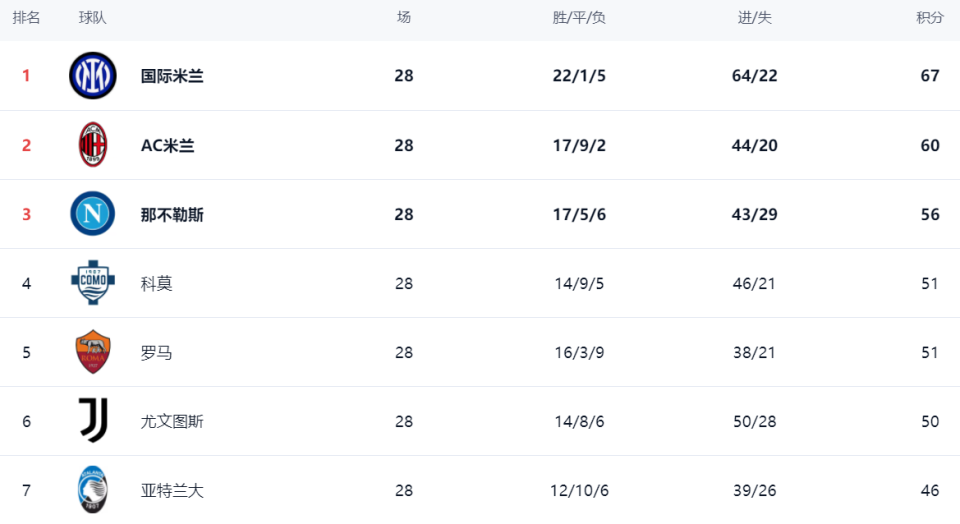This screenshot has height=524, width=960.
Task: Click the 球队 column header
Action: click(93, 18)
